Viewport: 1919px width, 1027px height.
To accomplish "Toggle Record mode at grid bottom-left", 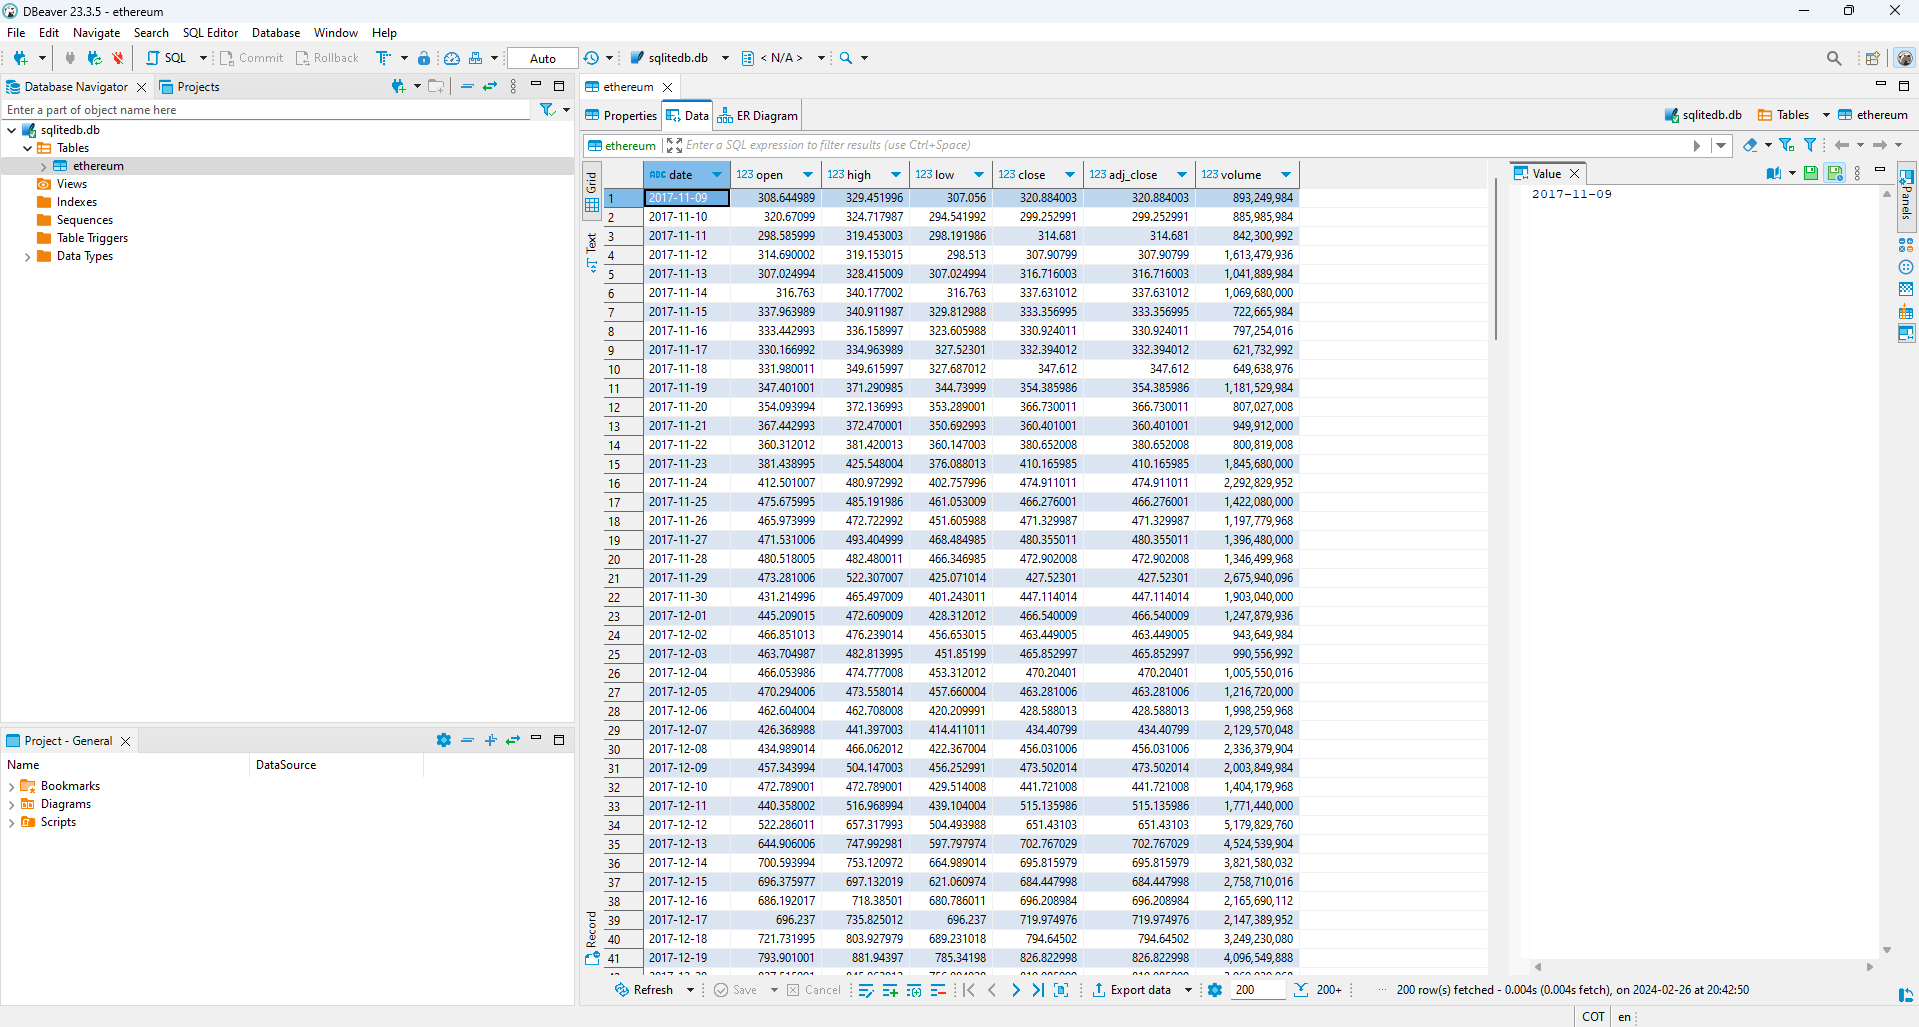I will 592,937.
